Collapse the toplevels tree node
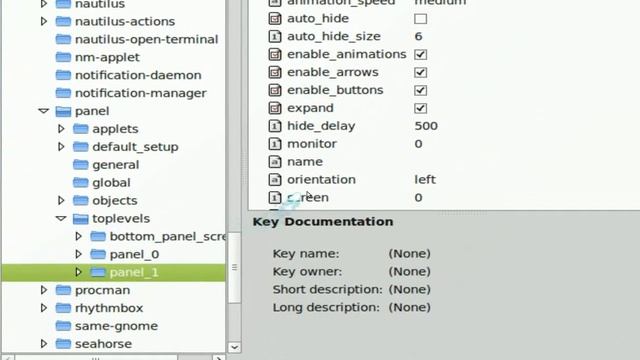Screen dimensions: 640x360 tap(61, 218)
